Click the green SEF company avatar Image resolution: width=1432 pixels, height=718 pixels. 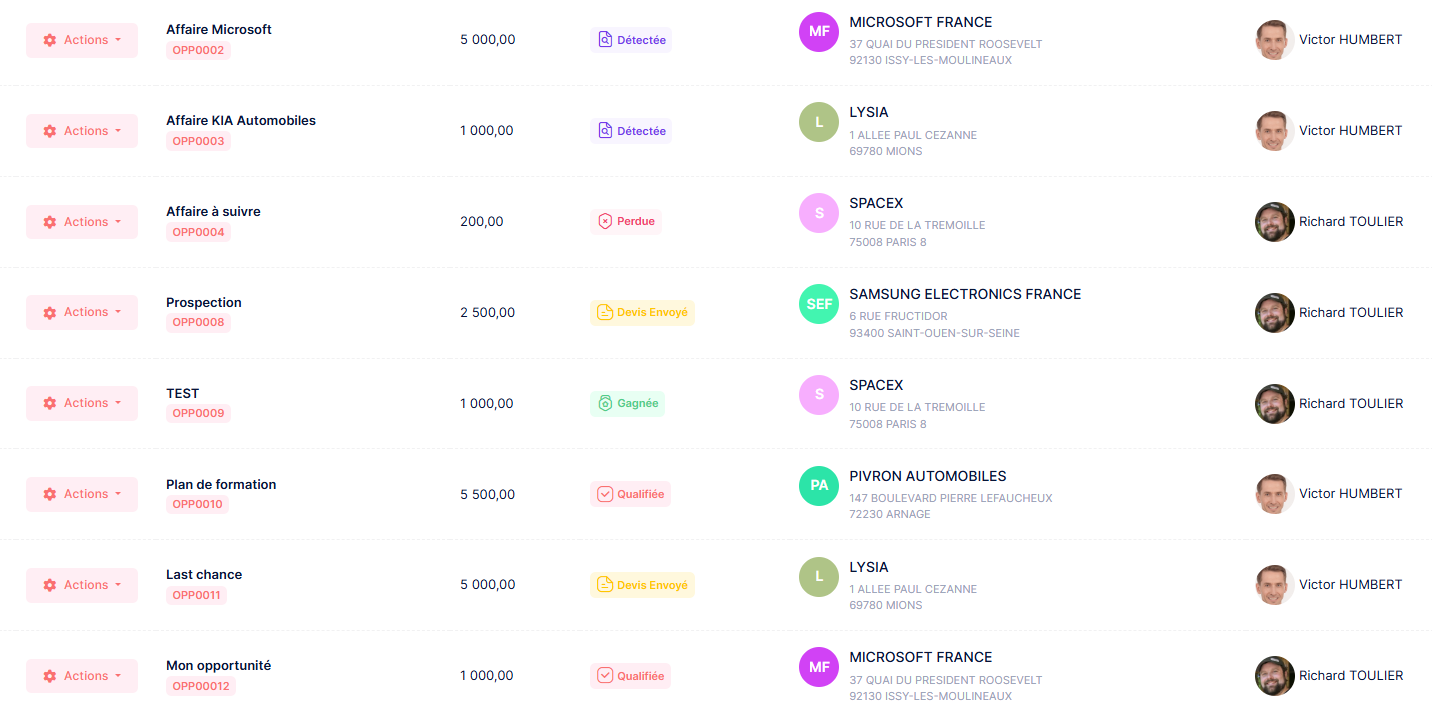click(x=819, y=304)
